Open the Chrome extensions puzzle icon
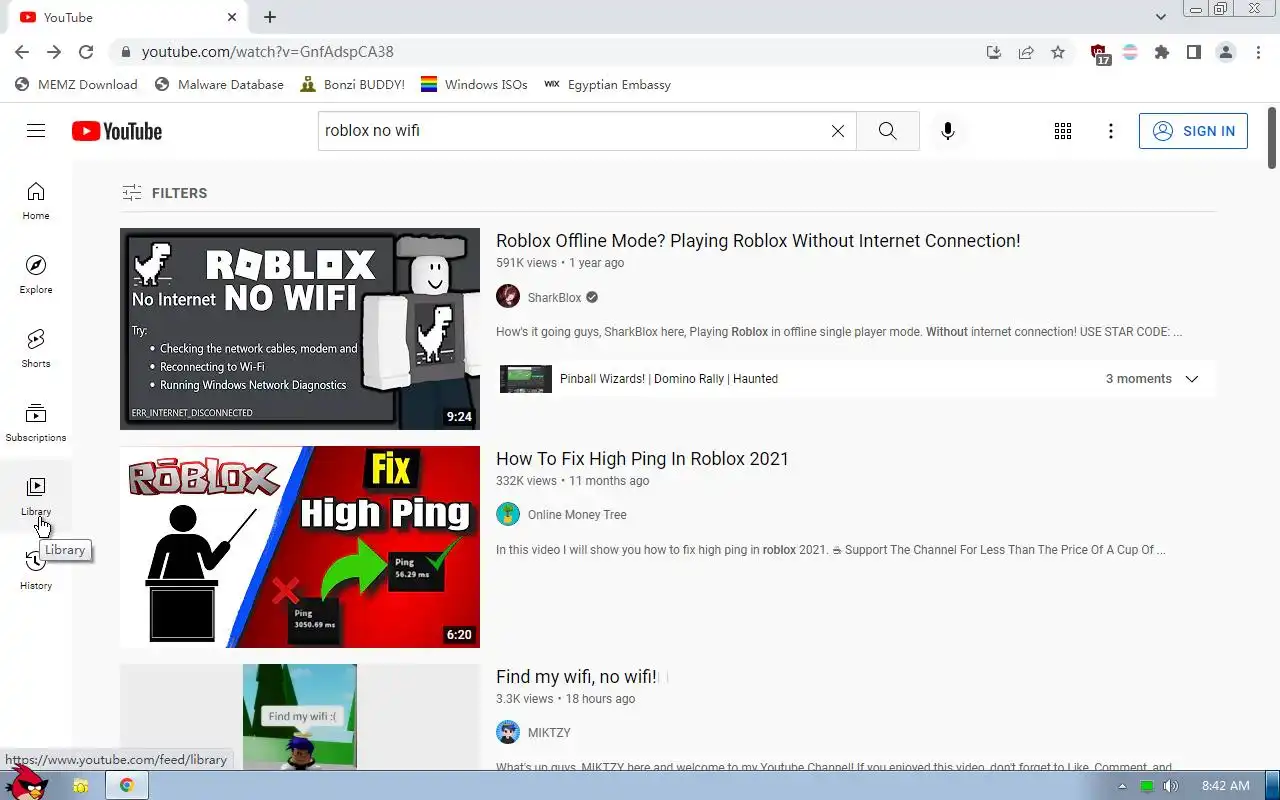 coord(1162,52)
